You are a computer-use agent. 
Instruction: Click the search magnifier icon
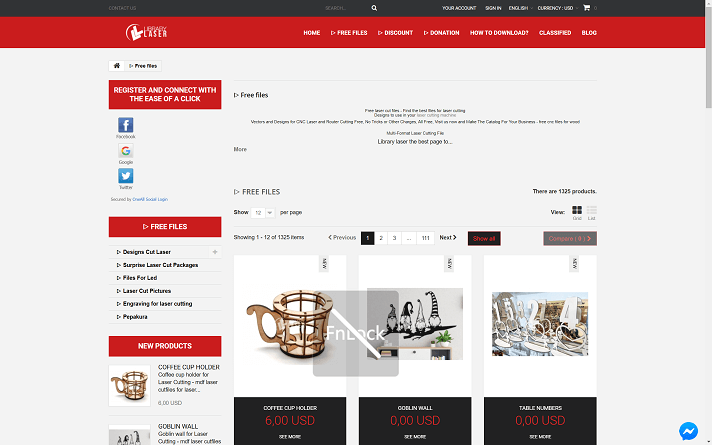374,8
